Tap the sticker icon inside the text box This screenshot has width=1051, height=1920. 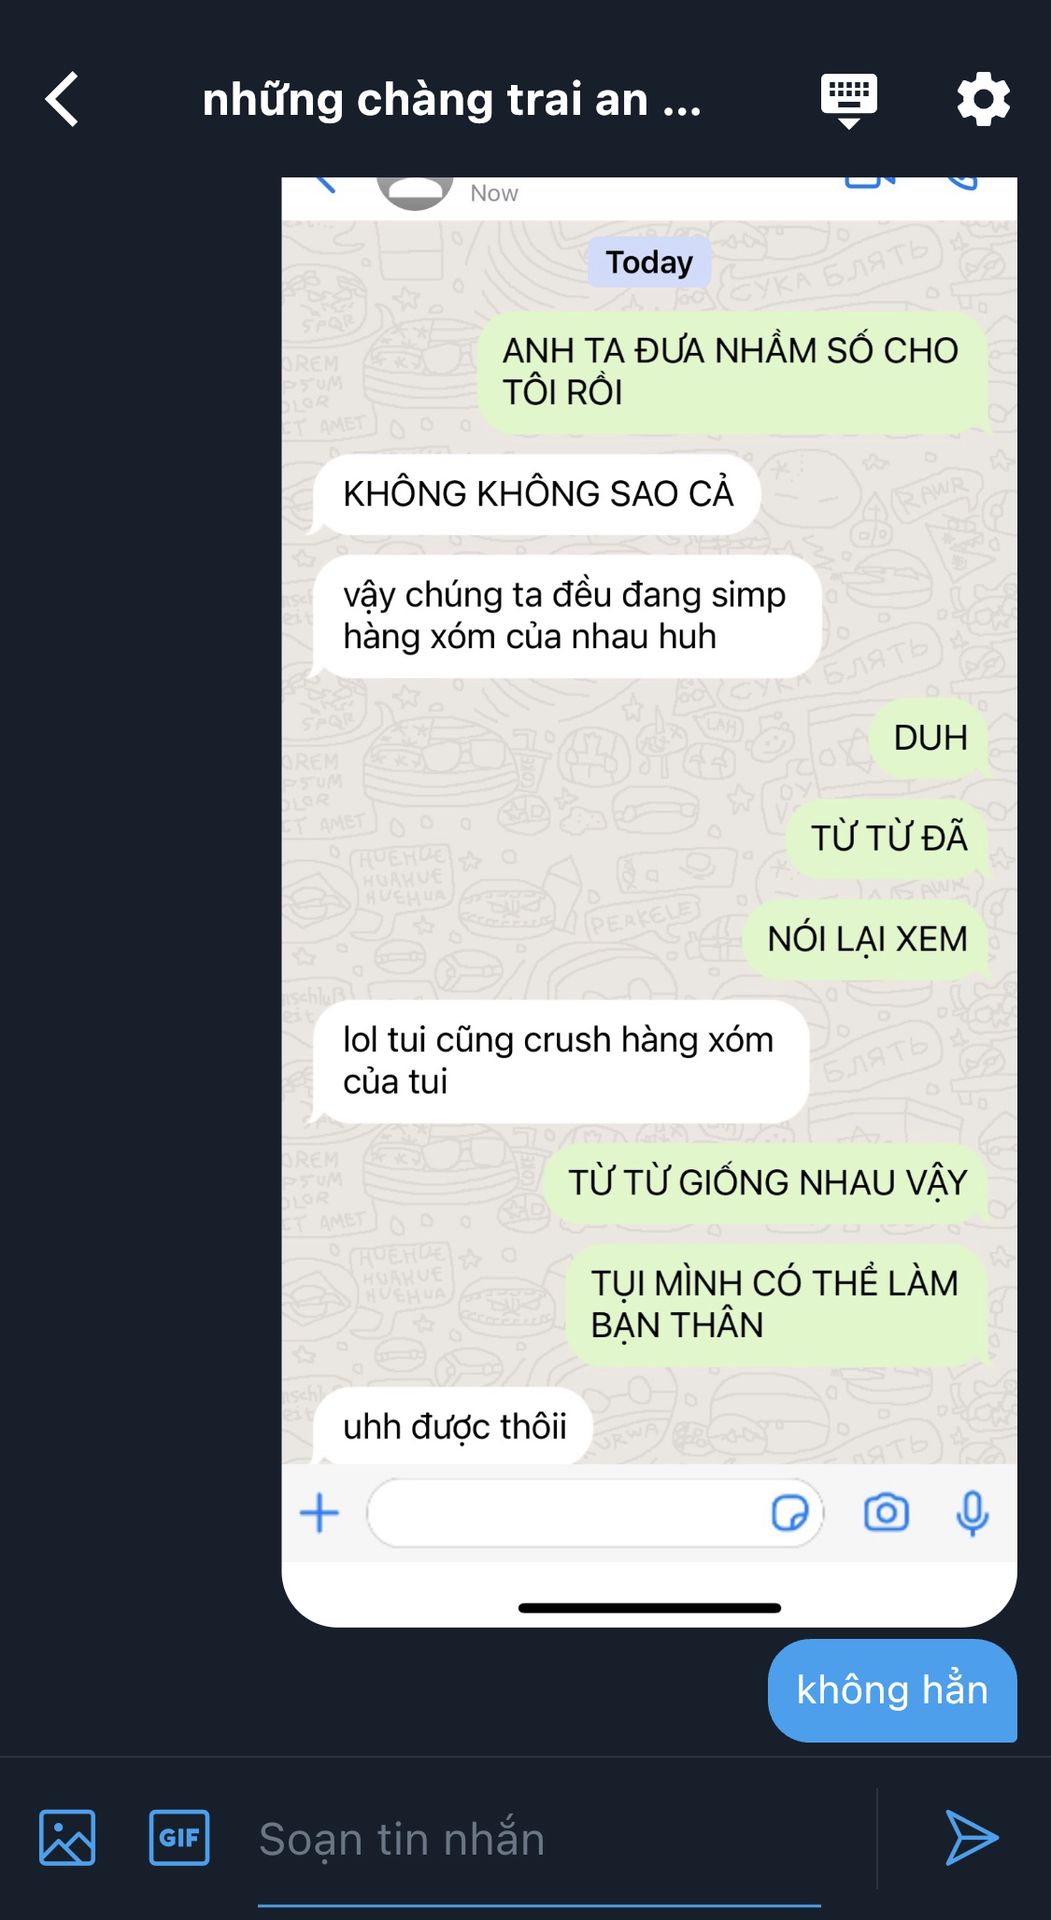coord(790,1513)
